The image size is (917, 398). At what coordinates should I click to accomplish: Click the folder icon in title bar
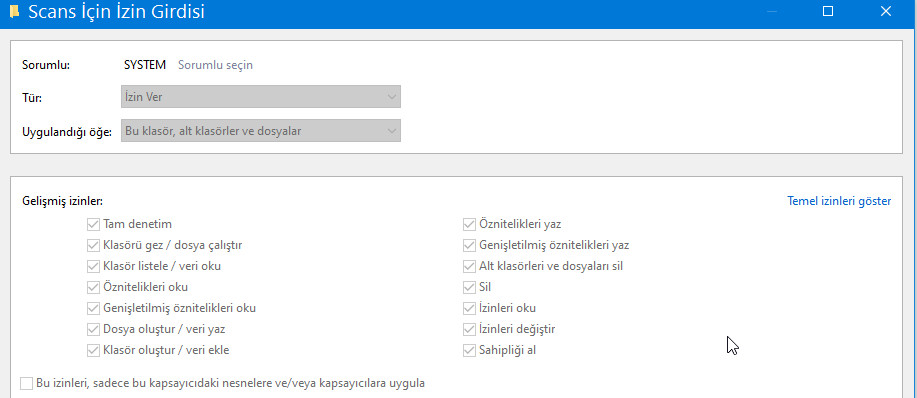pyautogui.click(x=15, y=12)
